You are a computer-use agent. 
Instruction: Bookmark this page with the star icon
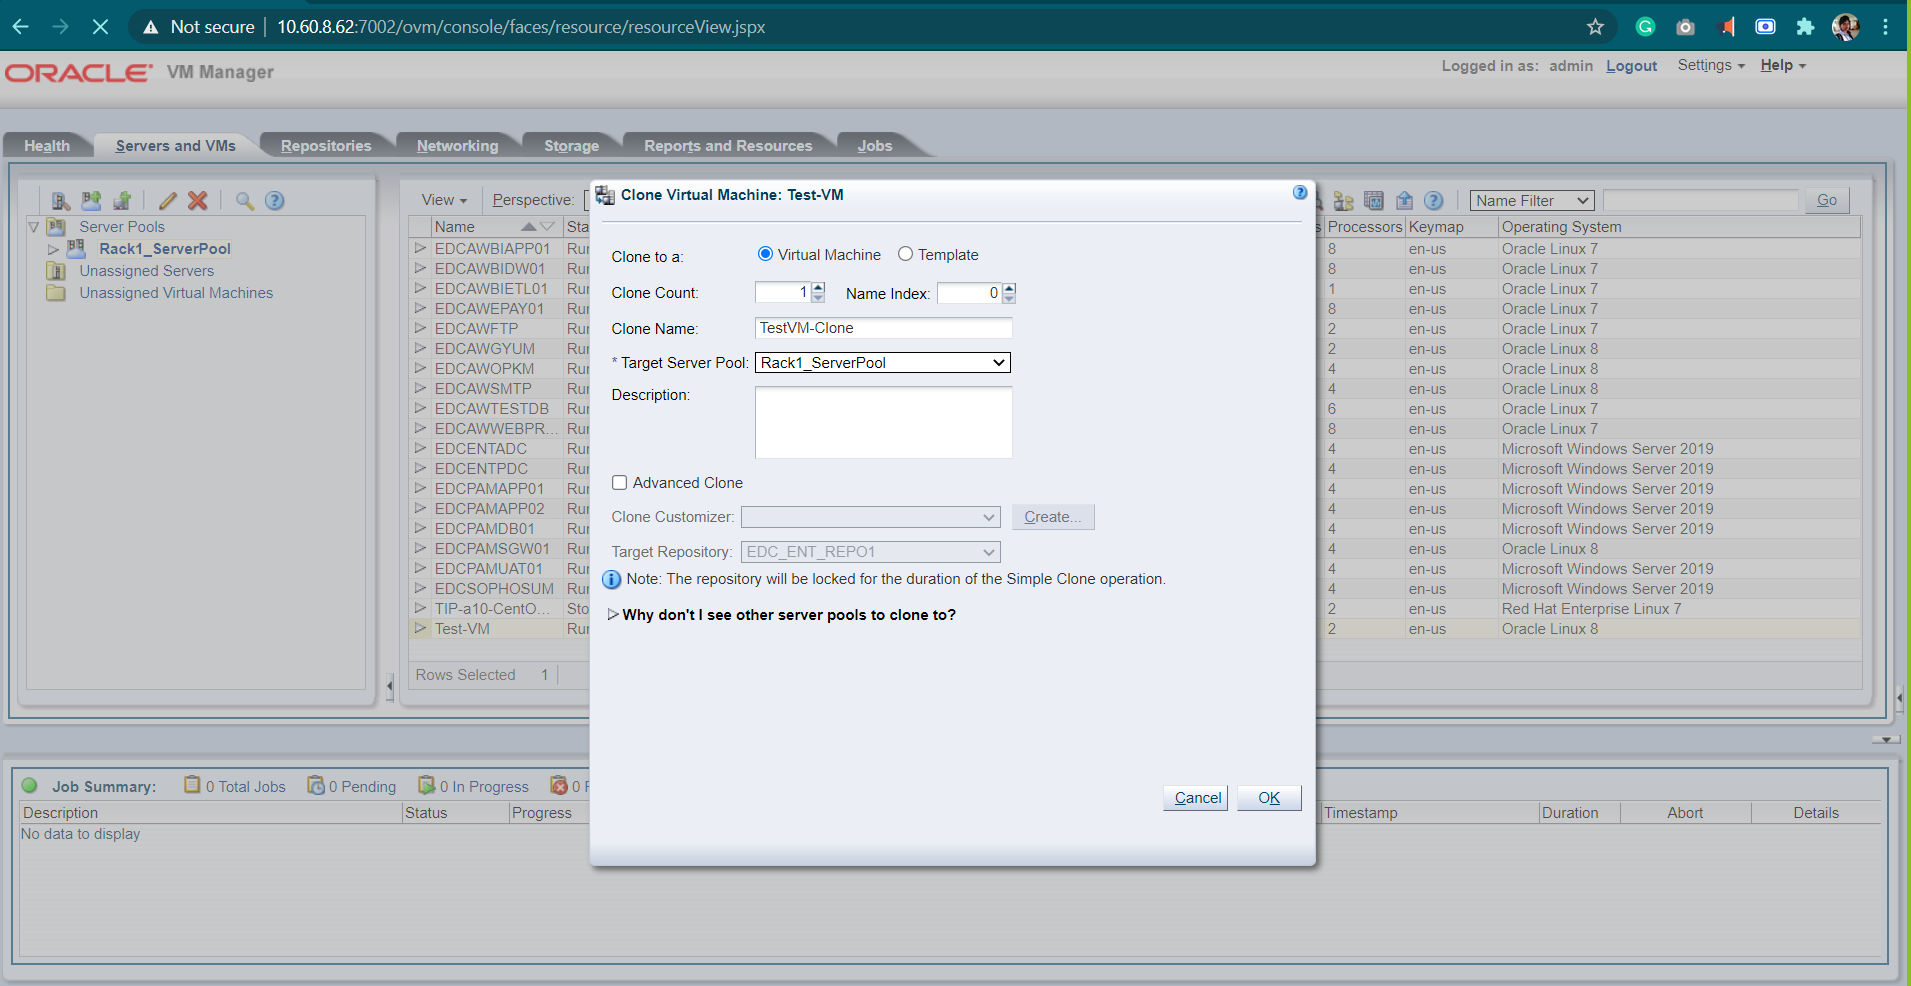tap(1595, 27)
